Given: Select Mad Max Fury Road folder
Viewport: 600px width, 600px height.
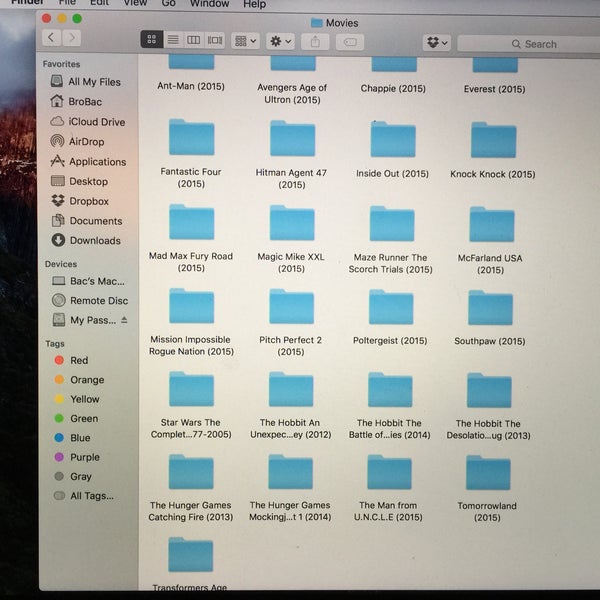Looking at the screenshot, I should [x=191, y=222].
